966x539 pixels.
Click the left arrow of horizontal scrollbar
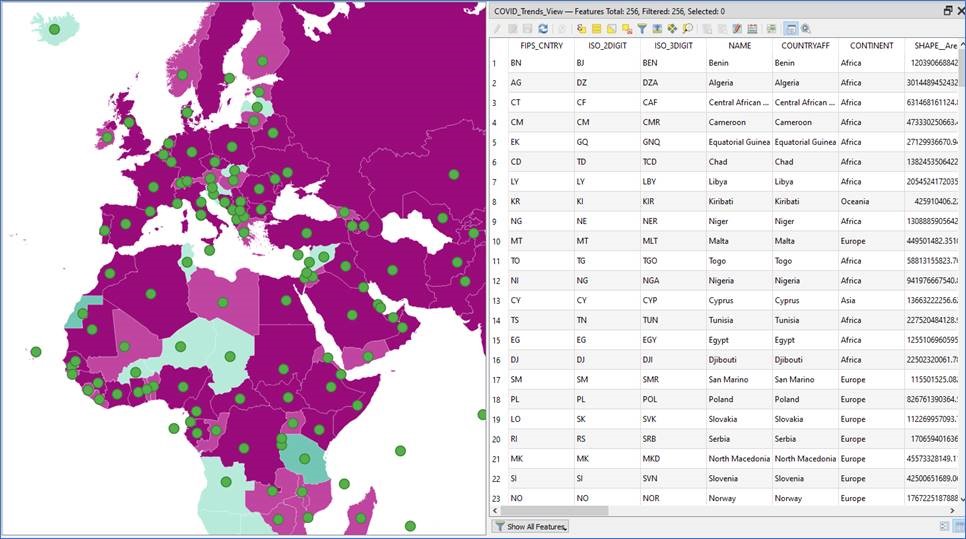pos(495,511)
